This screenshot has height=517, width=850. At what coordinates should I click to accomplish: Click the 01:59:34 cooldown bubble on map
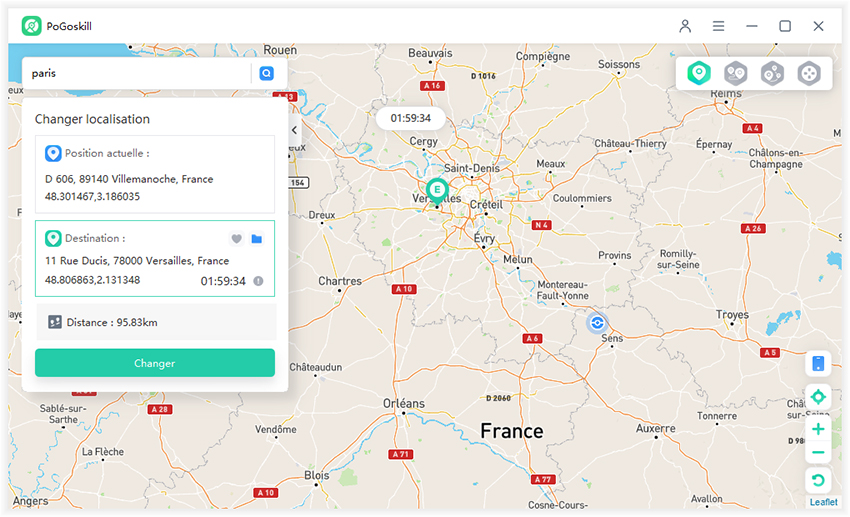[410, 118]
